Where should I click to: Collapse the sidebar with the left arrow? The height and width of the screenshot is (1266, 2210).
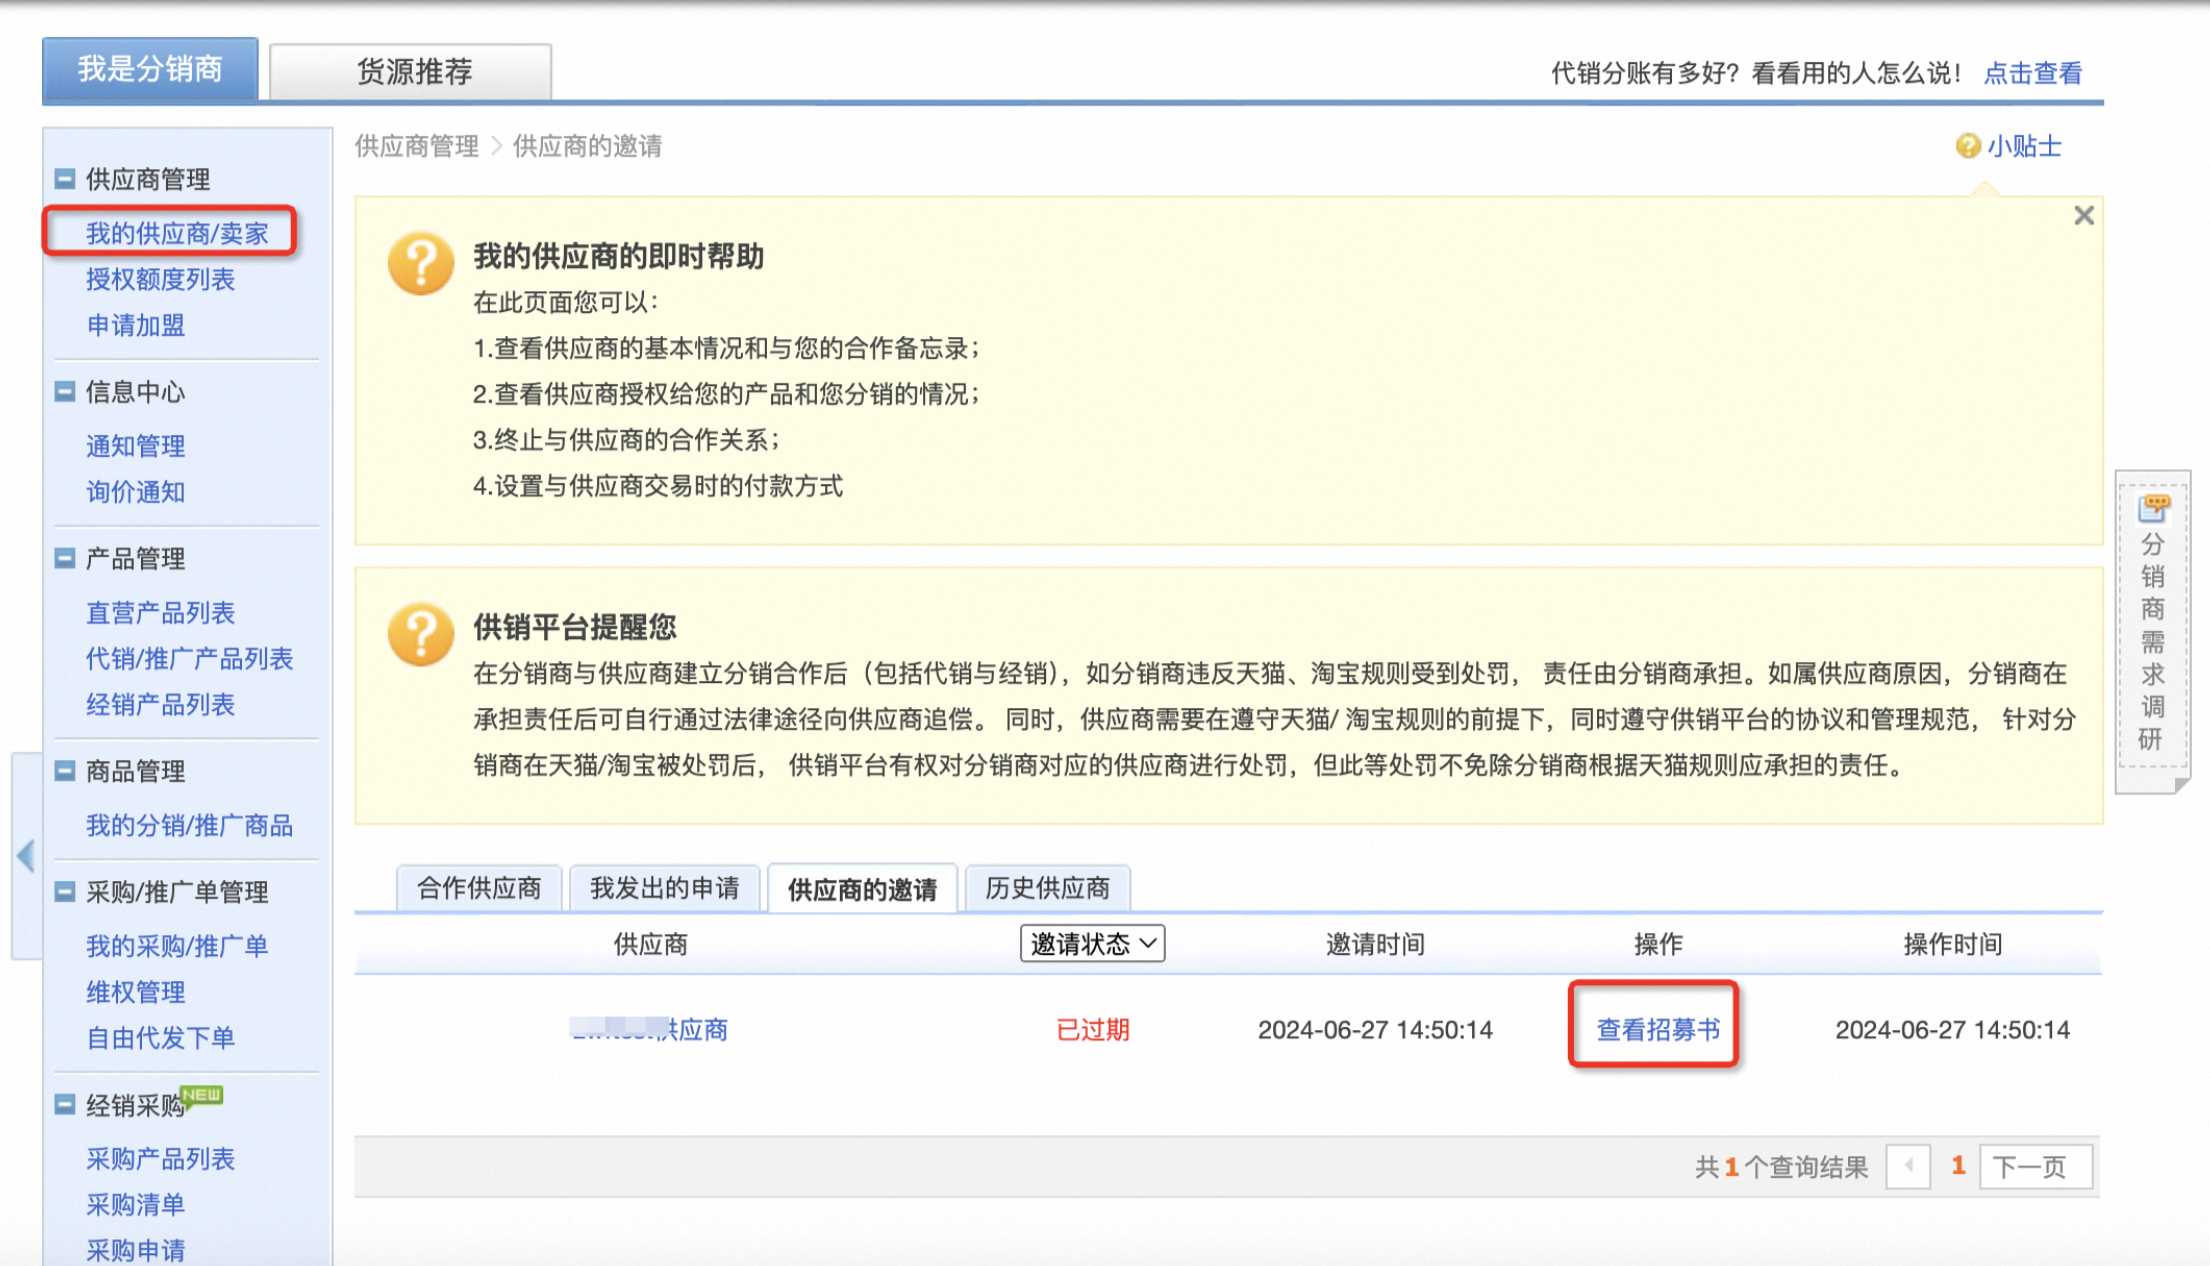coord(26,855)
